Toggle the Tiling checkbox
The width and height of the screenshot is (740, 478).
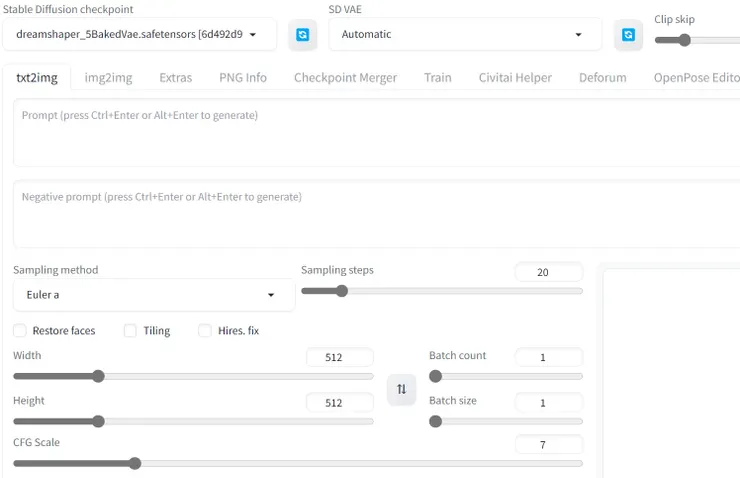(x=130, y=331)
